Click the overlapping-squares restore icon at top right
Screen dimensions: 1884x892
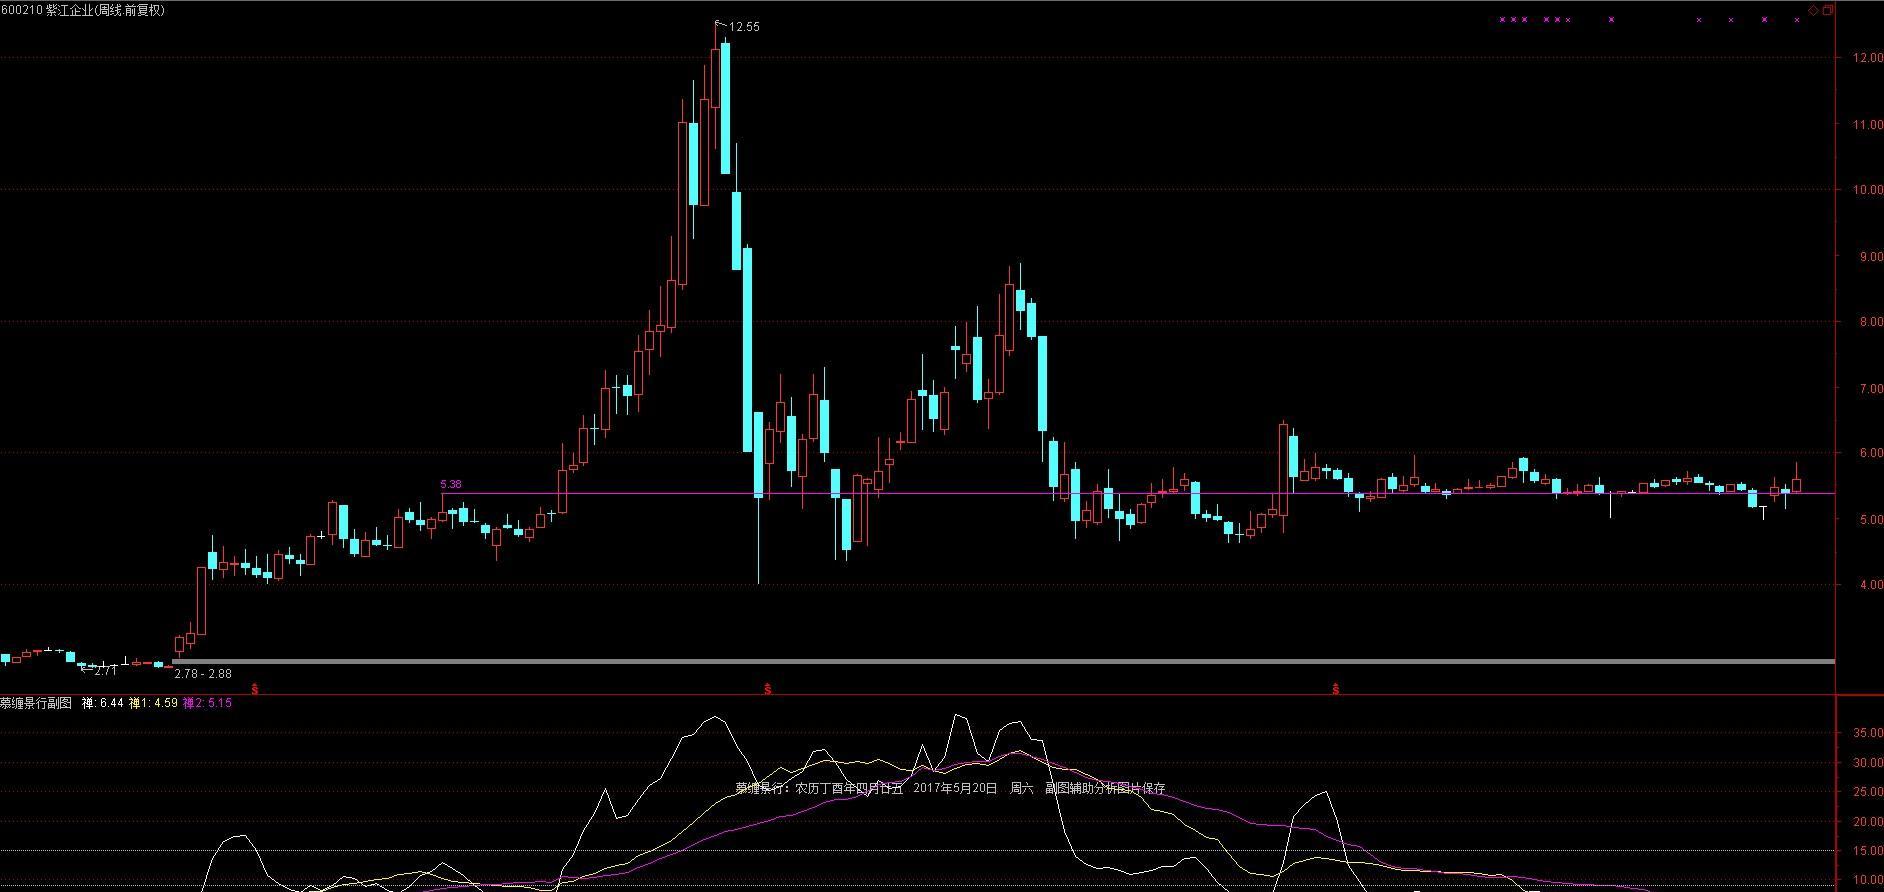coord(1828,10)
